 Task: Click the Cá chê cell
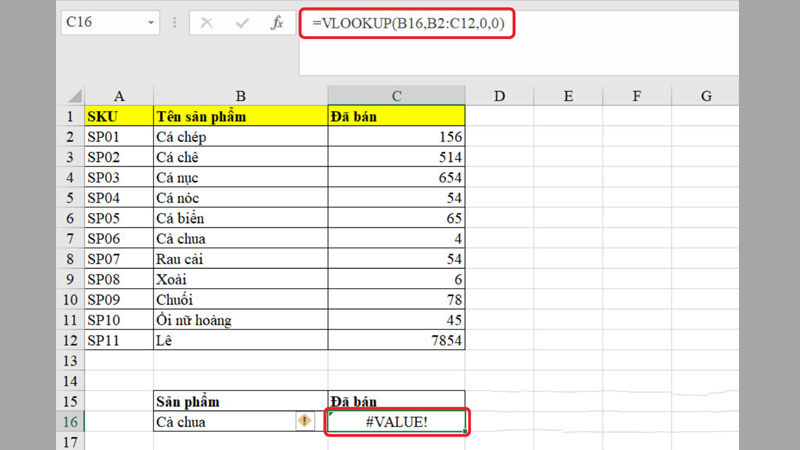pyautogui.click(x=240, y=157)
